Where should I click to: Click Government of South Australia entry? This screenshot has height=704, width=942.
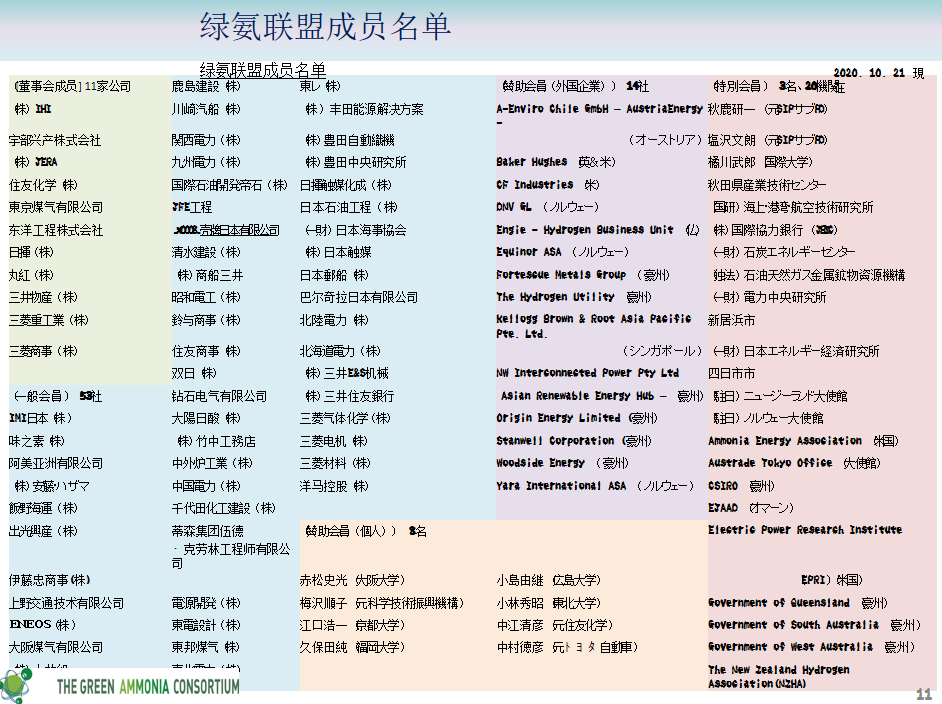pos(793,625)
